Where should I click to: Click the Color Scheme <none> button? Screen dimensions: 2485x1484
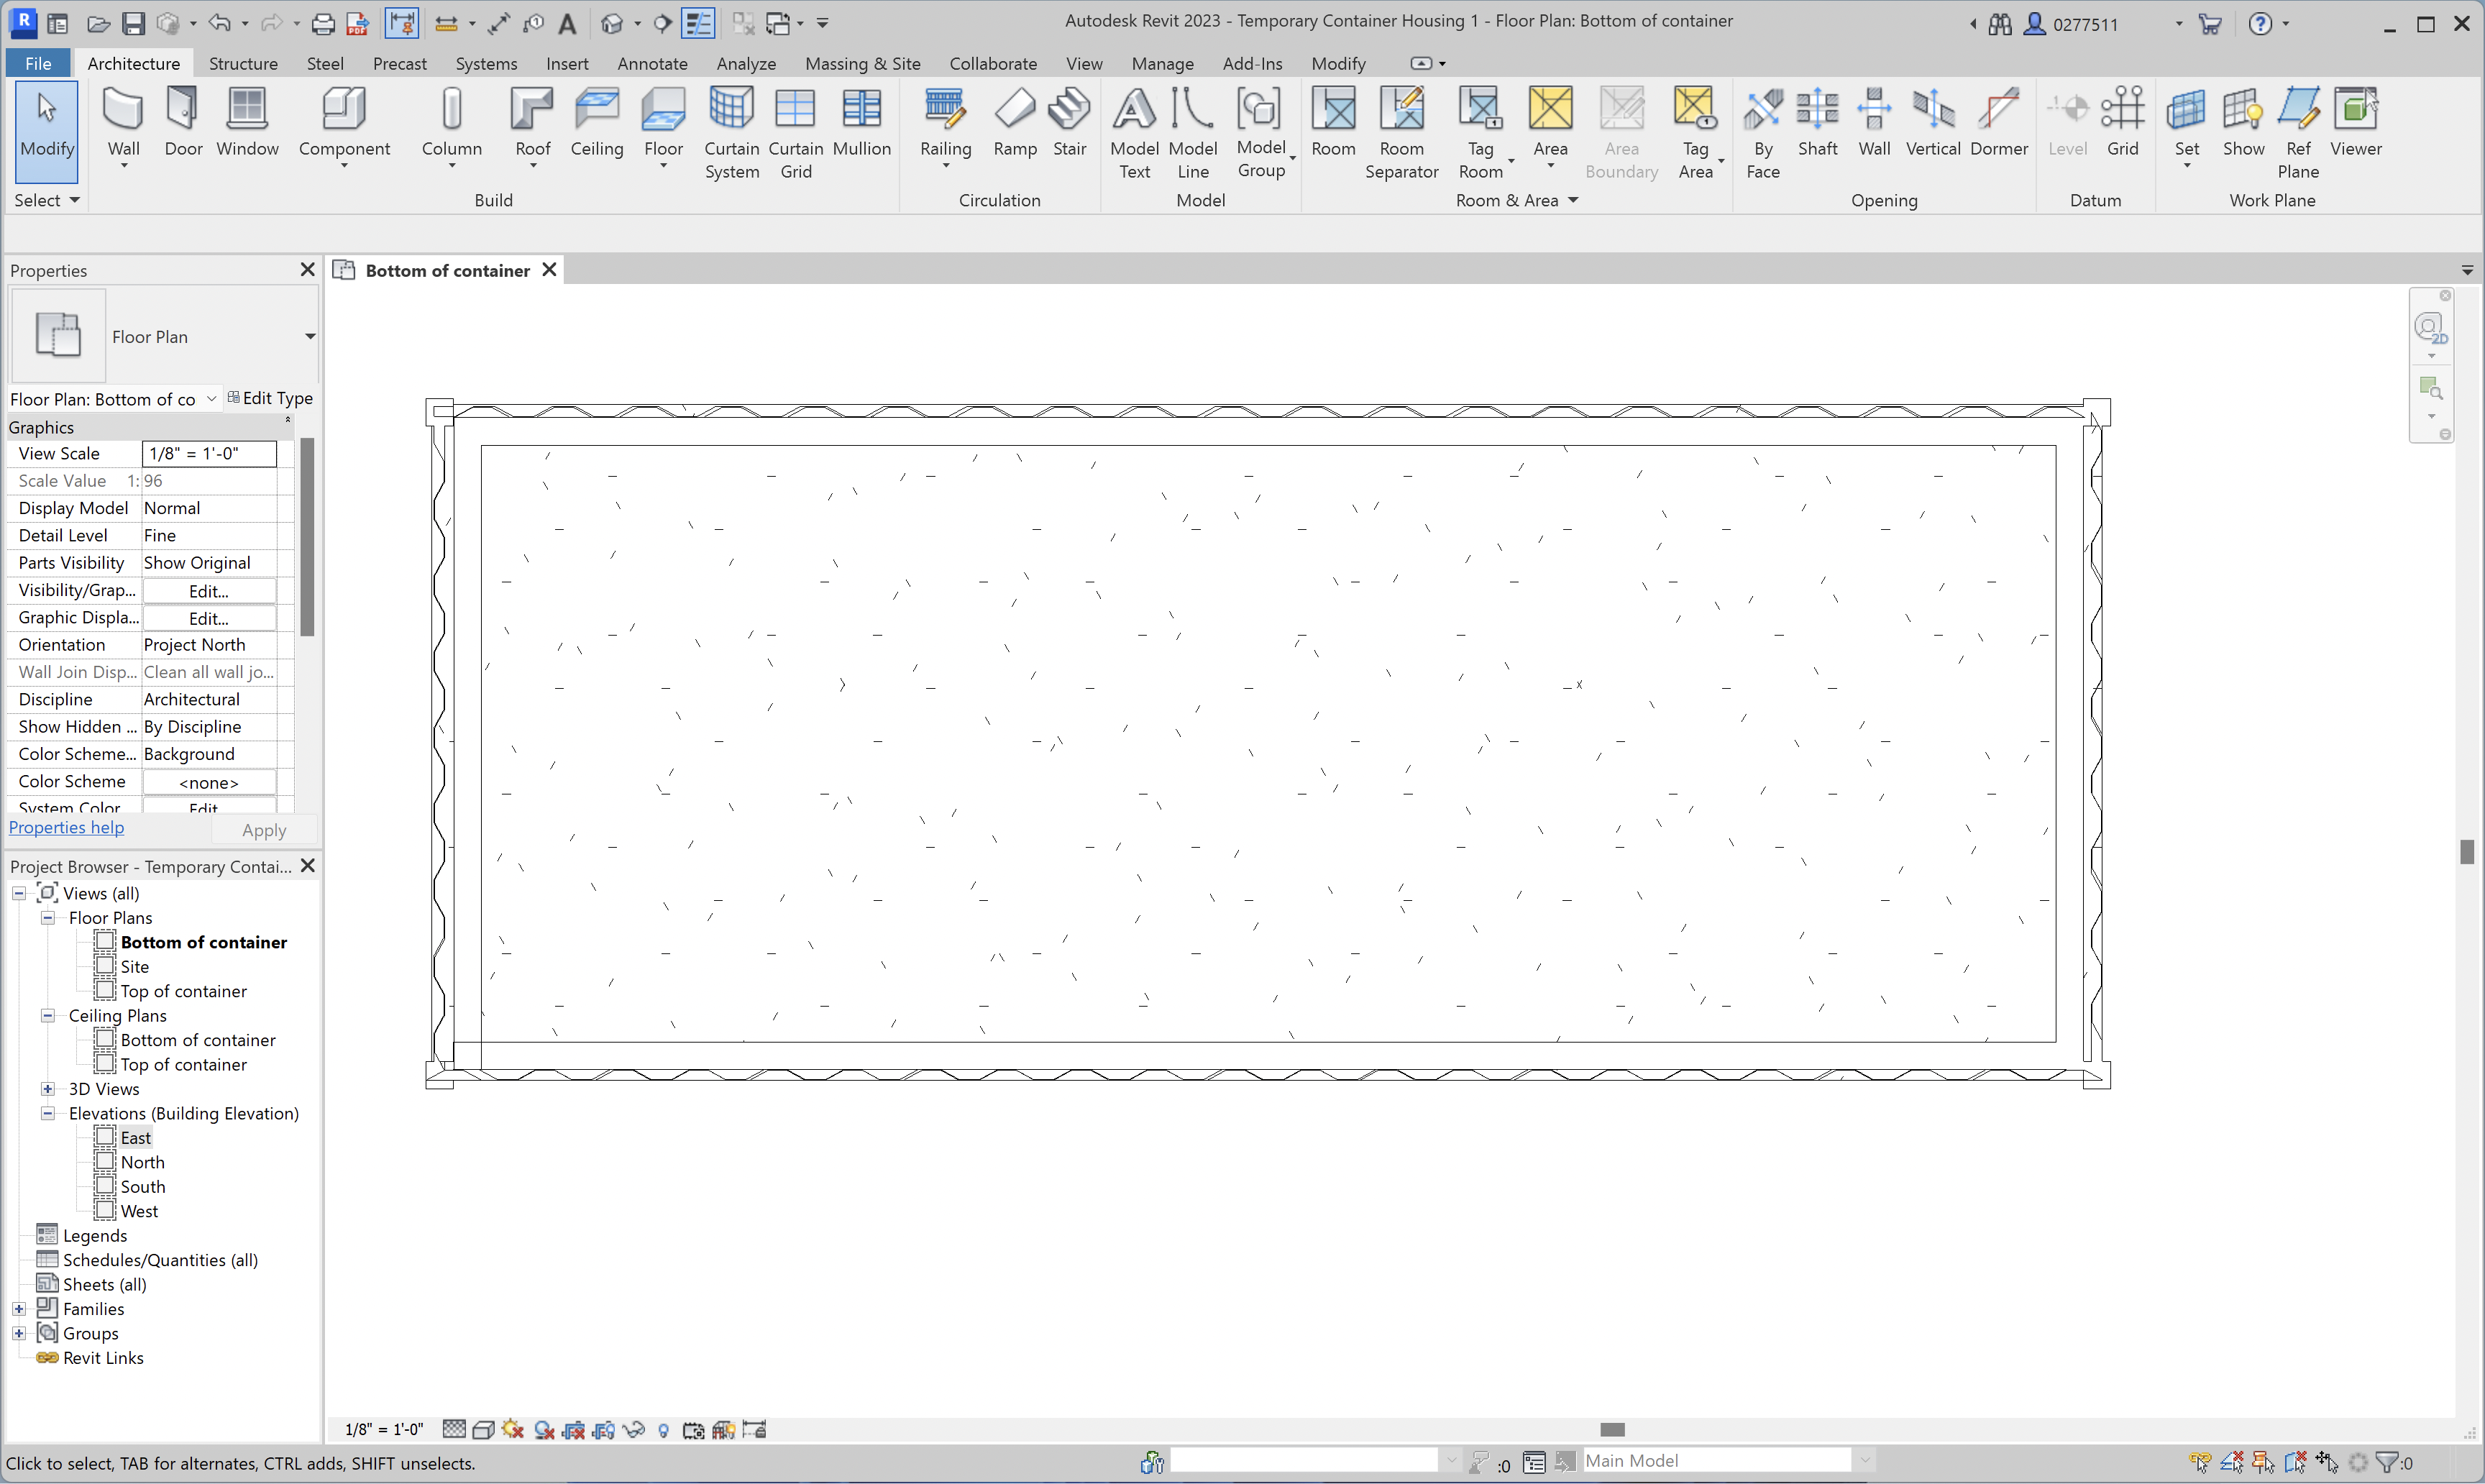tap(209, 782)
